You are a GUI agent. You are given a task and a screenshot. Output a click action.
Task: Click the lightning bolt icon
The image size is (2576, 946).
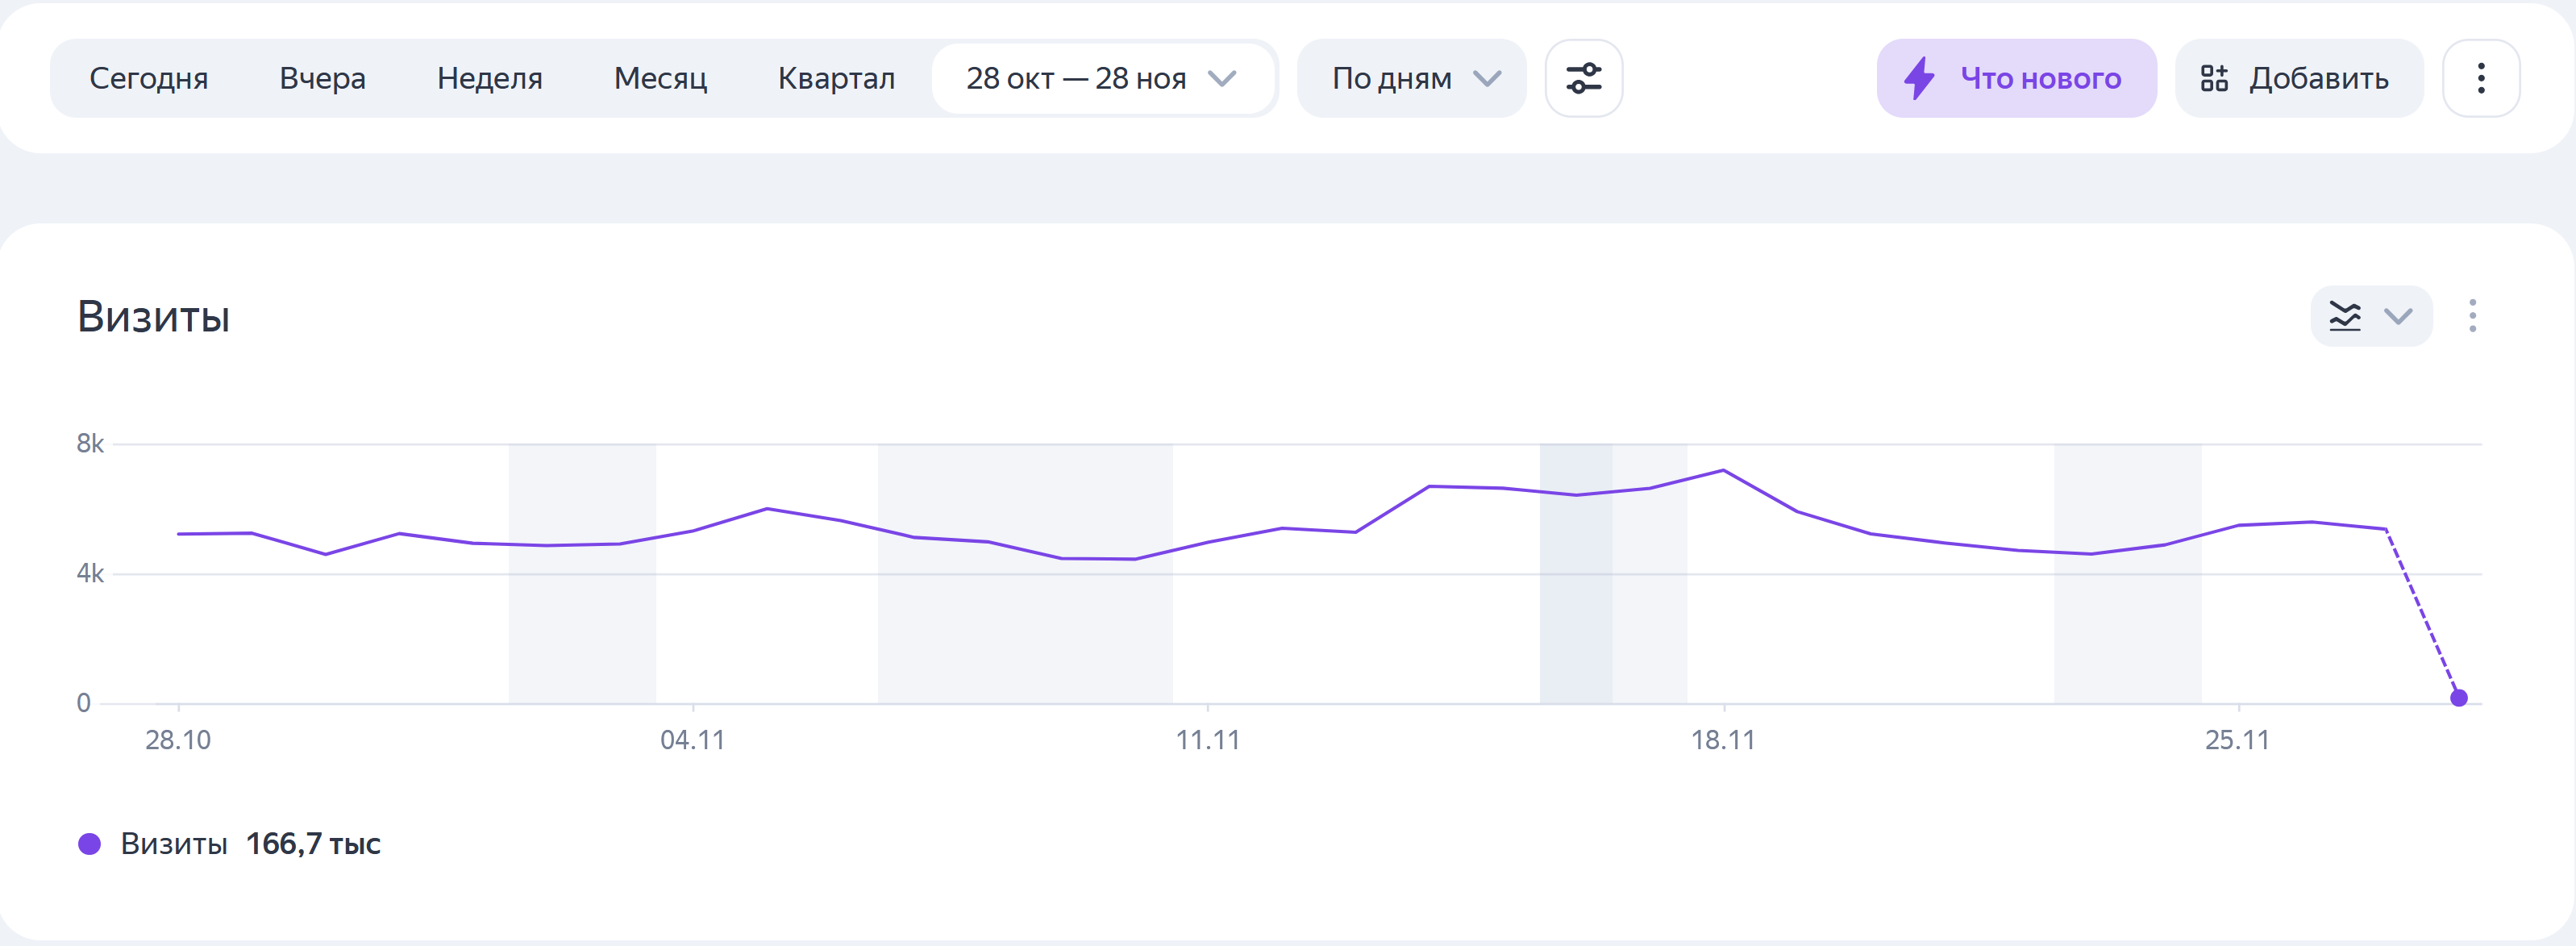pyautogui.click(x=1918, y=78)
